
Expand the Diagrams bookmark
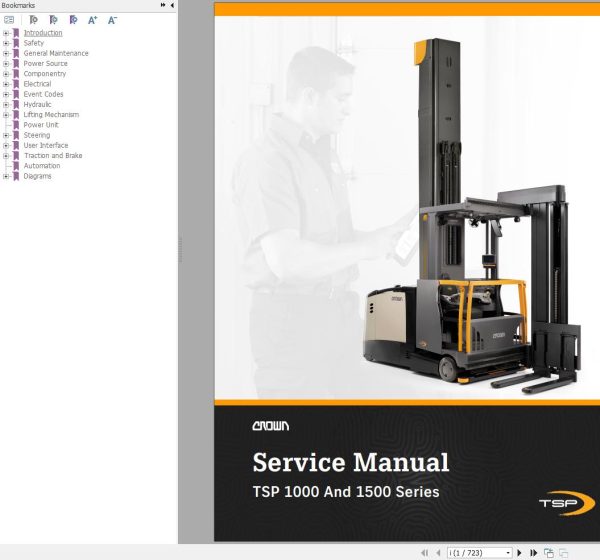click(x=6, y=176)
